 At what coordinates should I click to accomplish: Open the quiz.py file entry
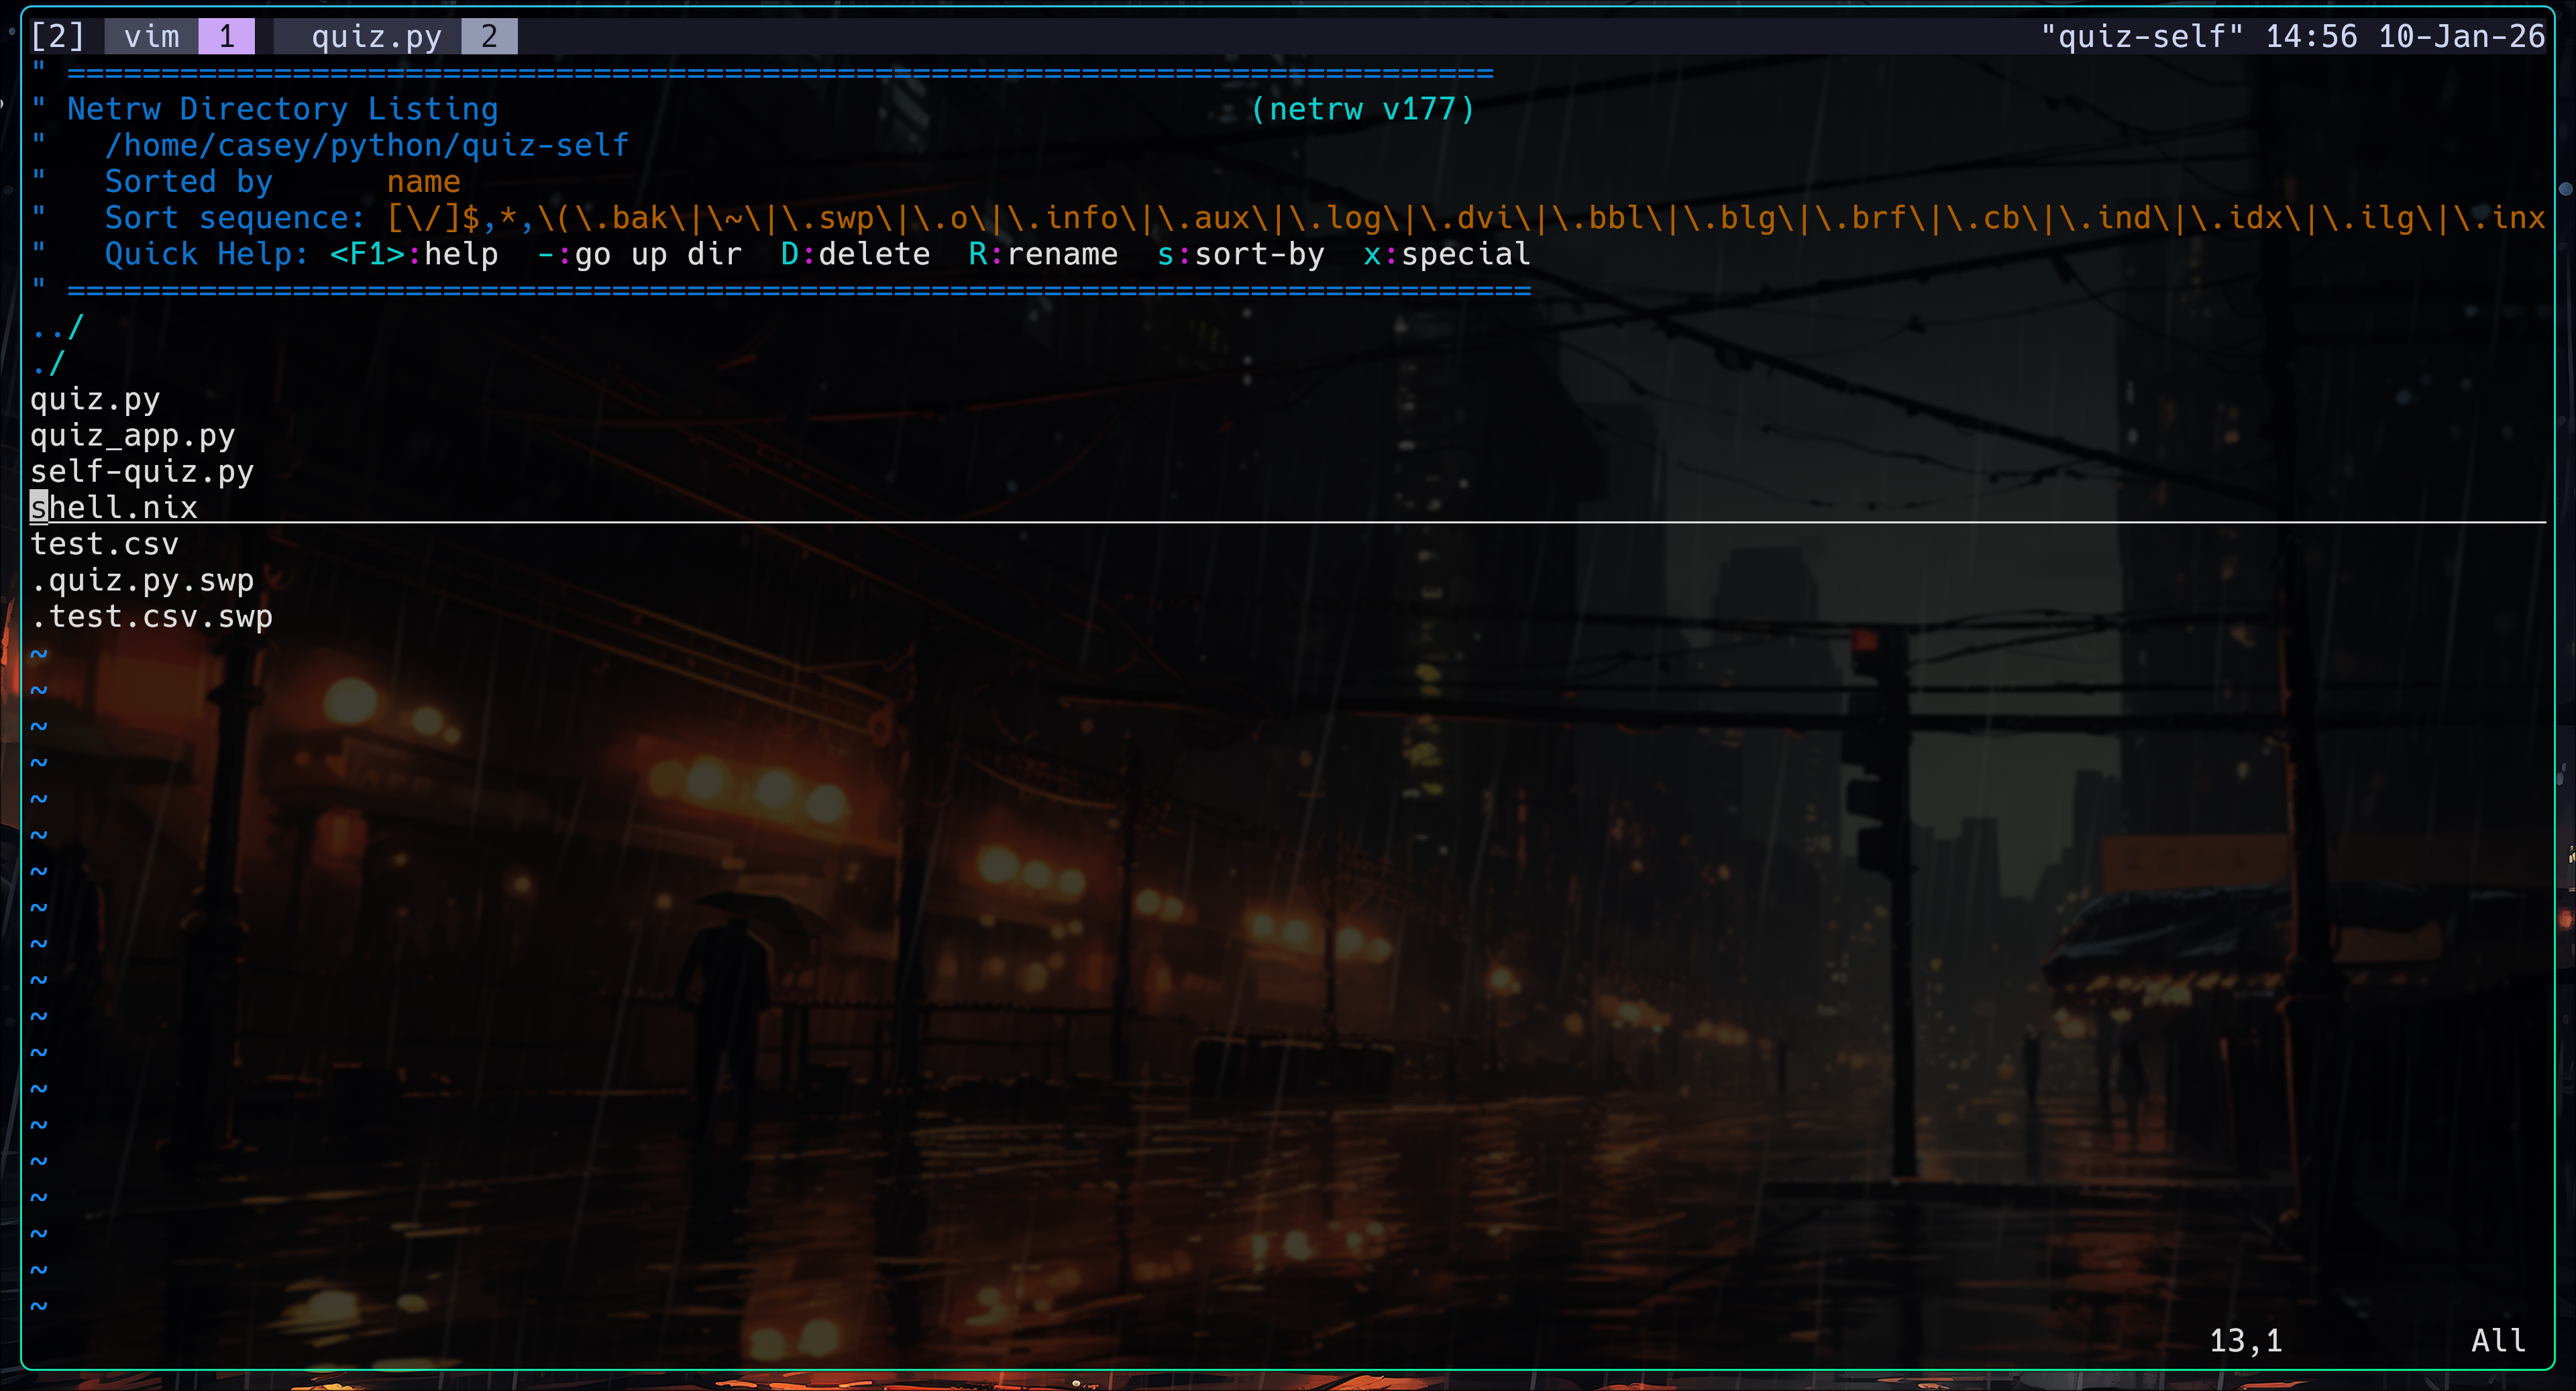coord(95,399)
